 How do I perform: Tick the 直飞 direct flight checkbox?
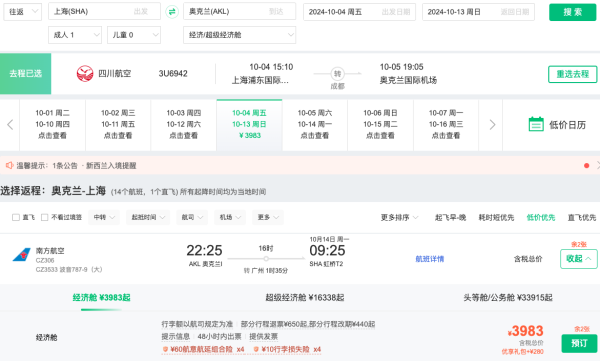pos(16,217)
